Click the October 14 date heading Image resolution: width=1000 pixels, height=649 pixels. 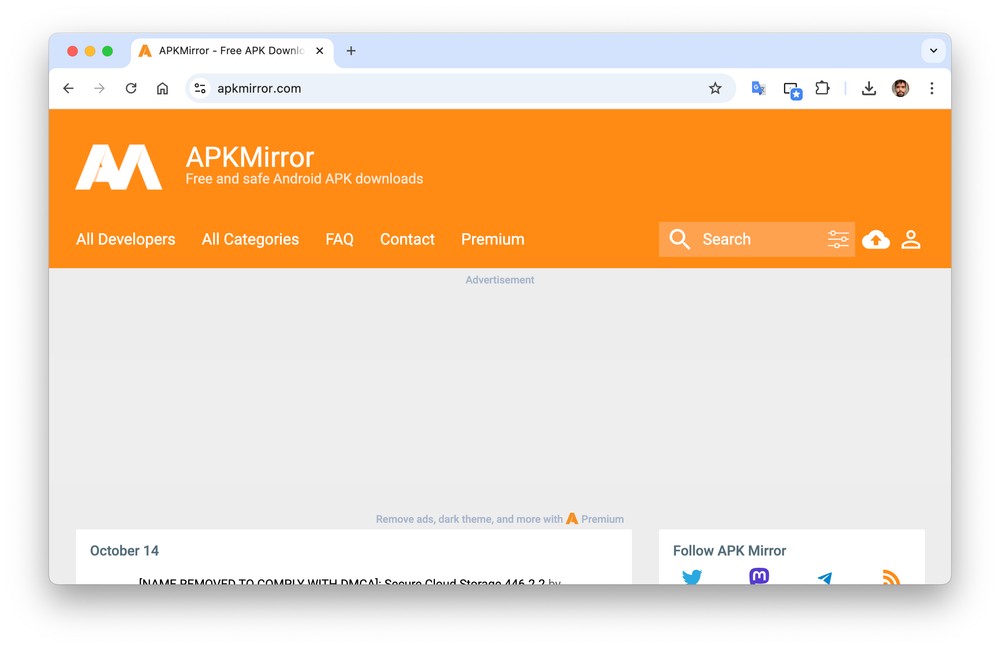click(x=124, y=551)
